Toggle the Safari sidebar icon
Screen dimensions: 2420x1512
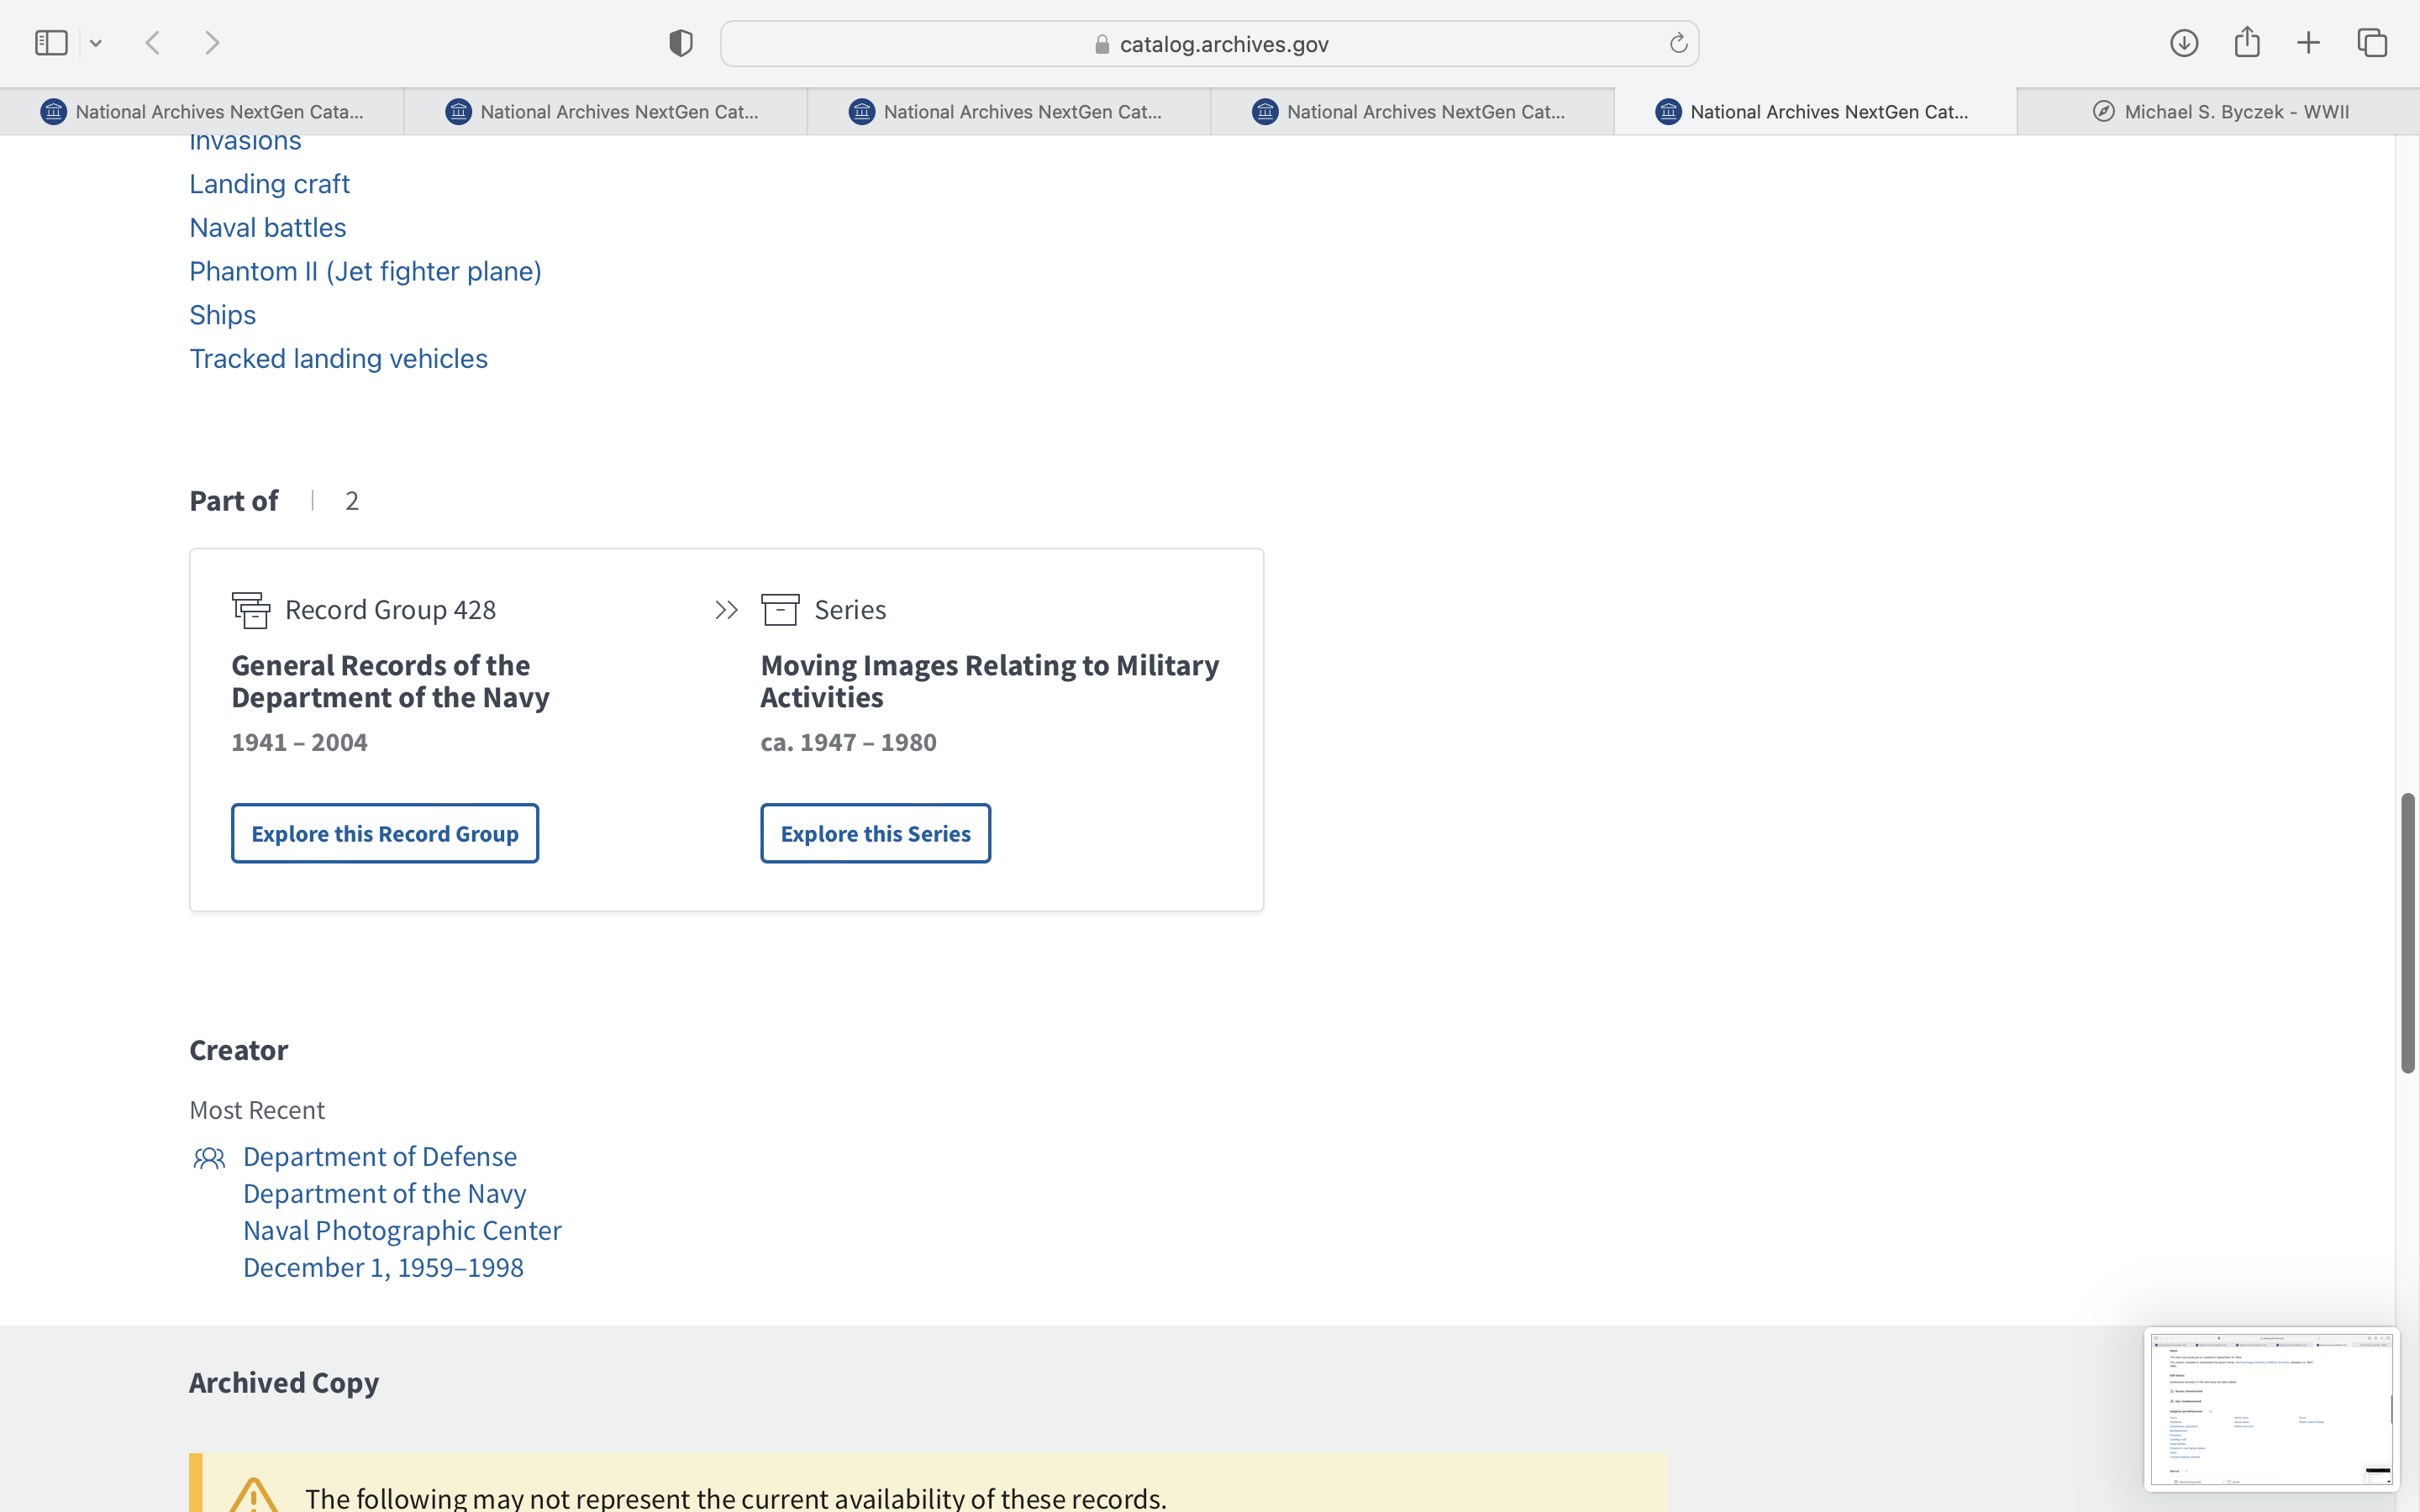pos(51,43)
